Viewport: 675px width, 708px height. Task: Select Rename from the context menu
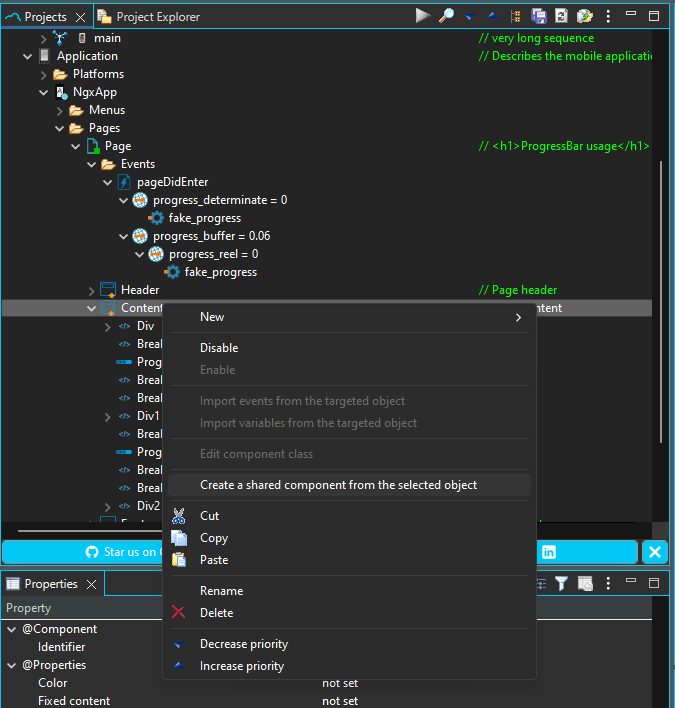(x=221, y=591)
